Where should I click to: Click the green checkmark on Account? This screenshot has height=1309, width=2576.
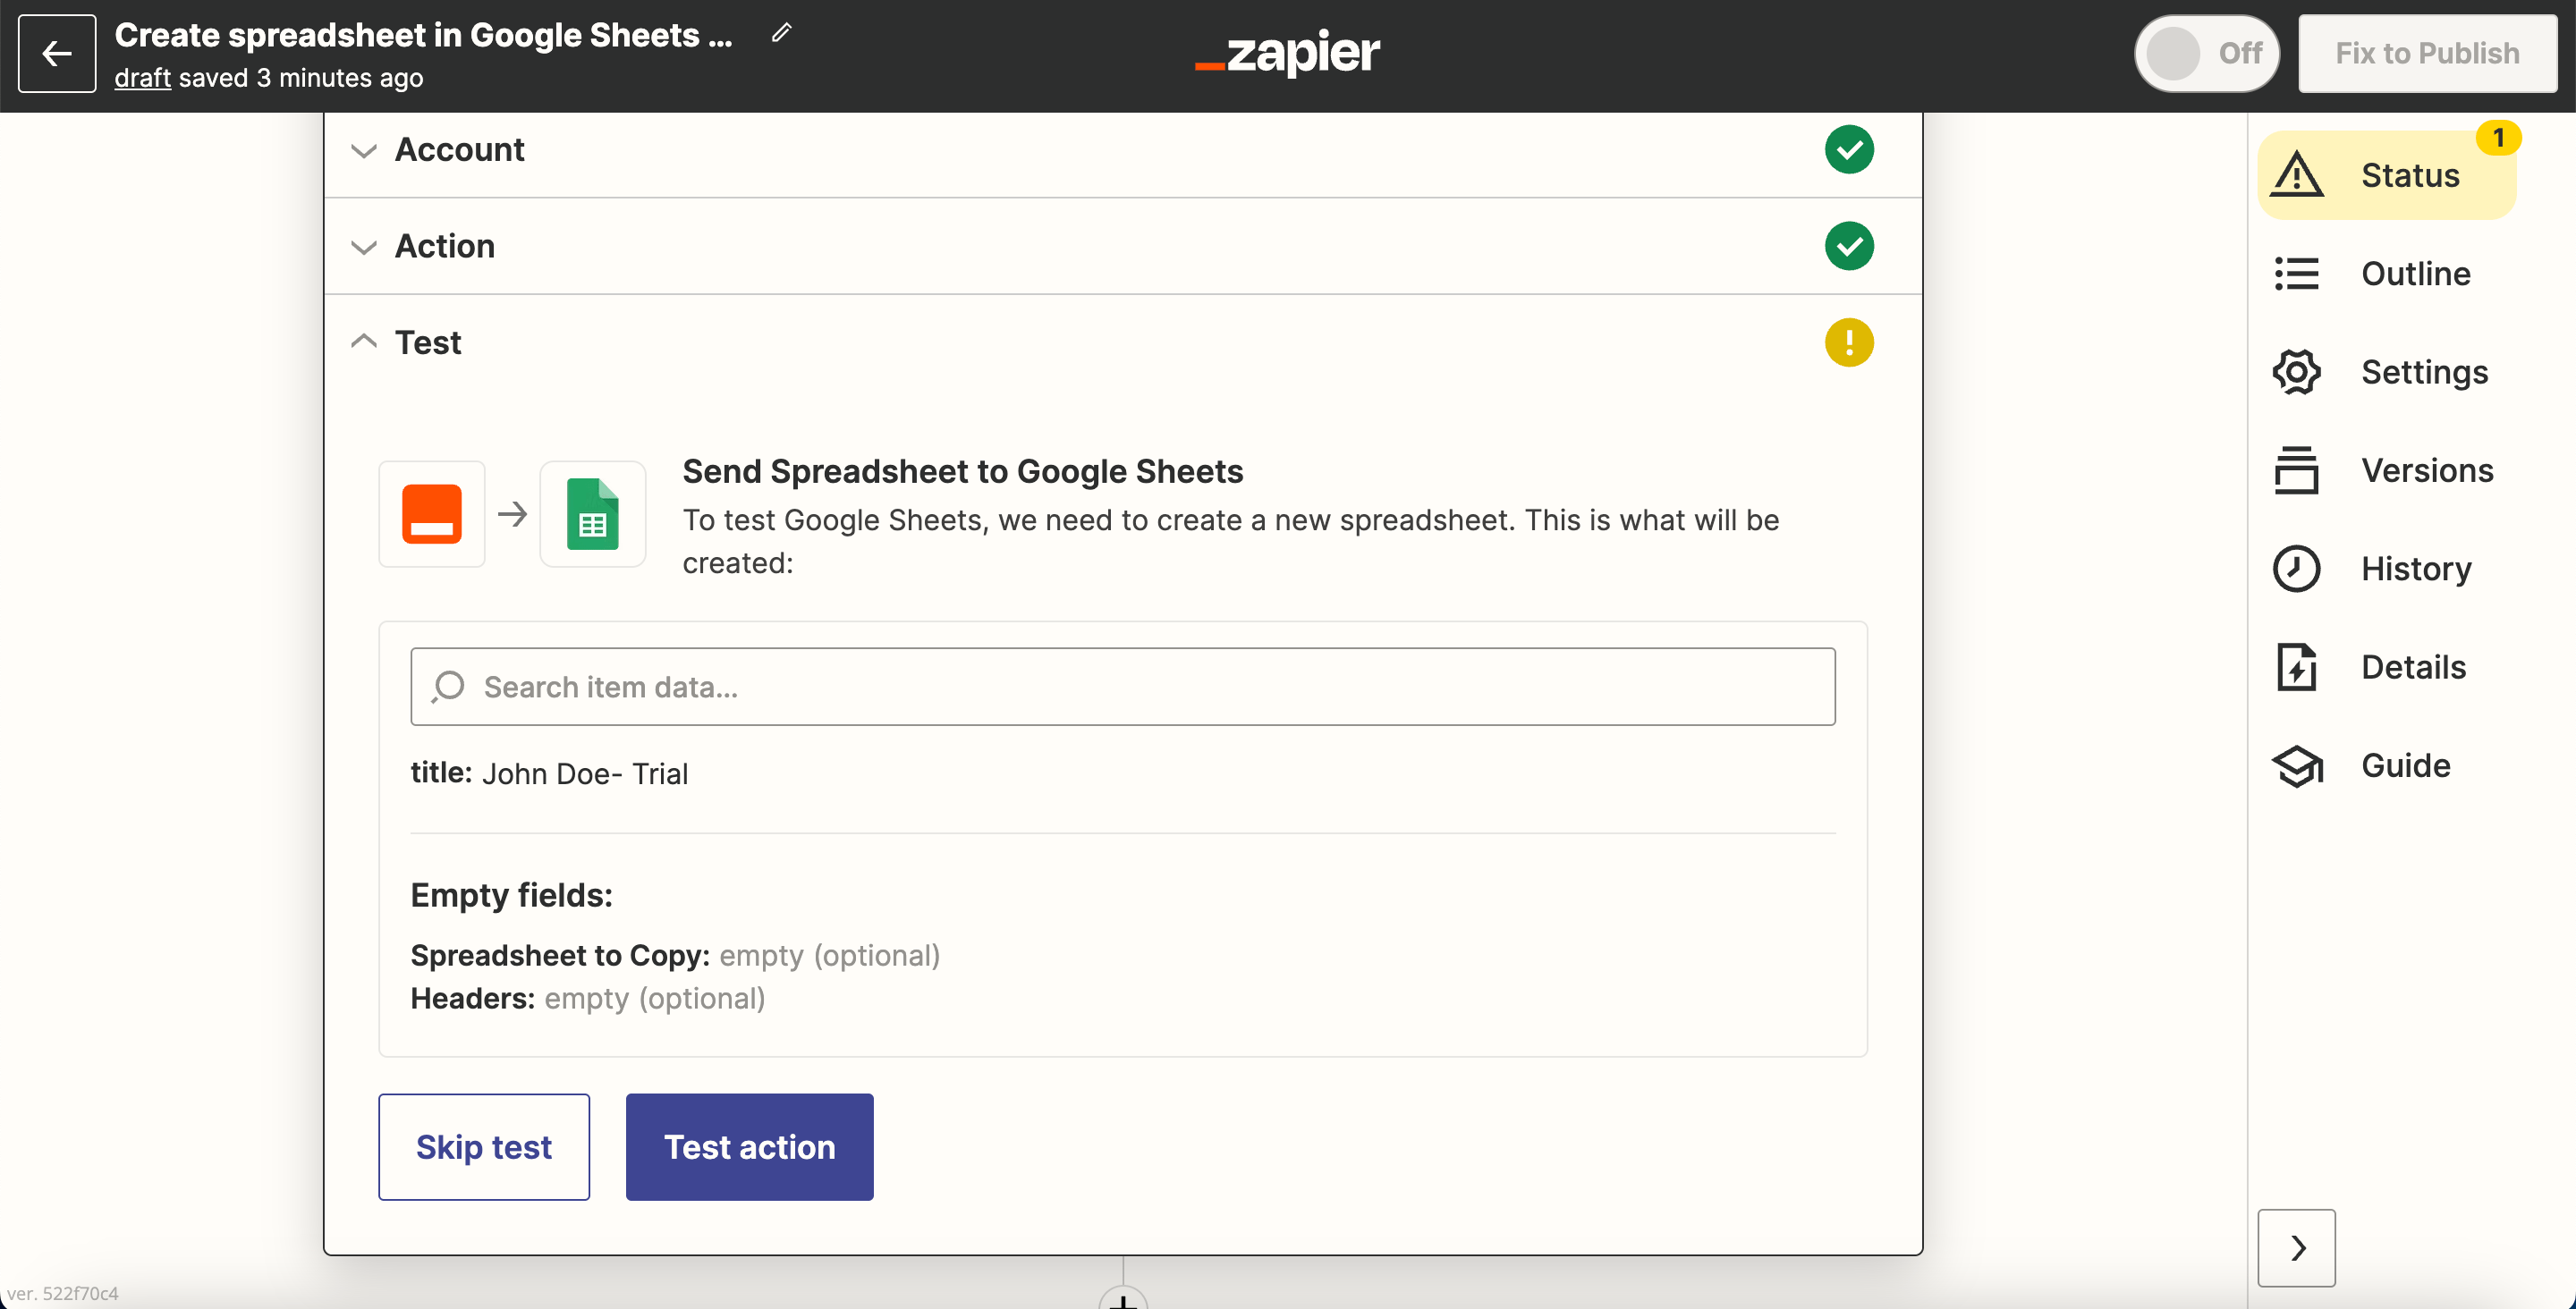[1851, 148]
